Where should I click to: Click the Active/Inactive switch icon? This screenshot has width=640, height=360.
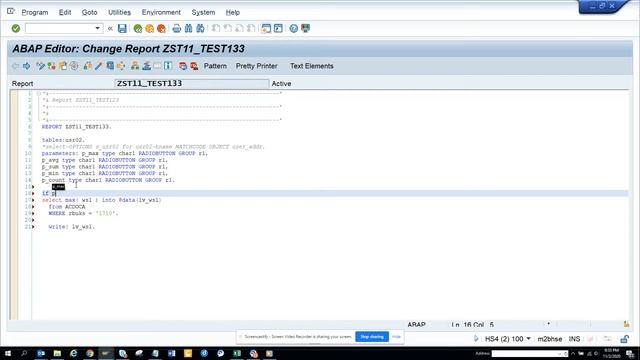(51, 66)
